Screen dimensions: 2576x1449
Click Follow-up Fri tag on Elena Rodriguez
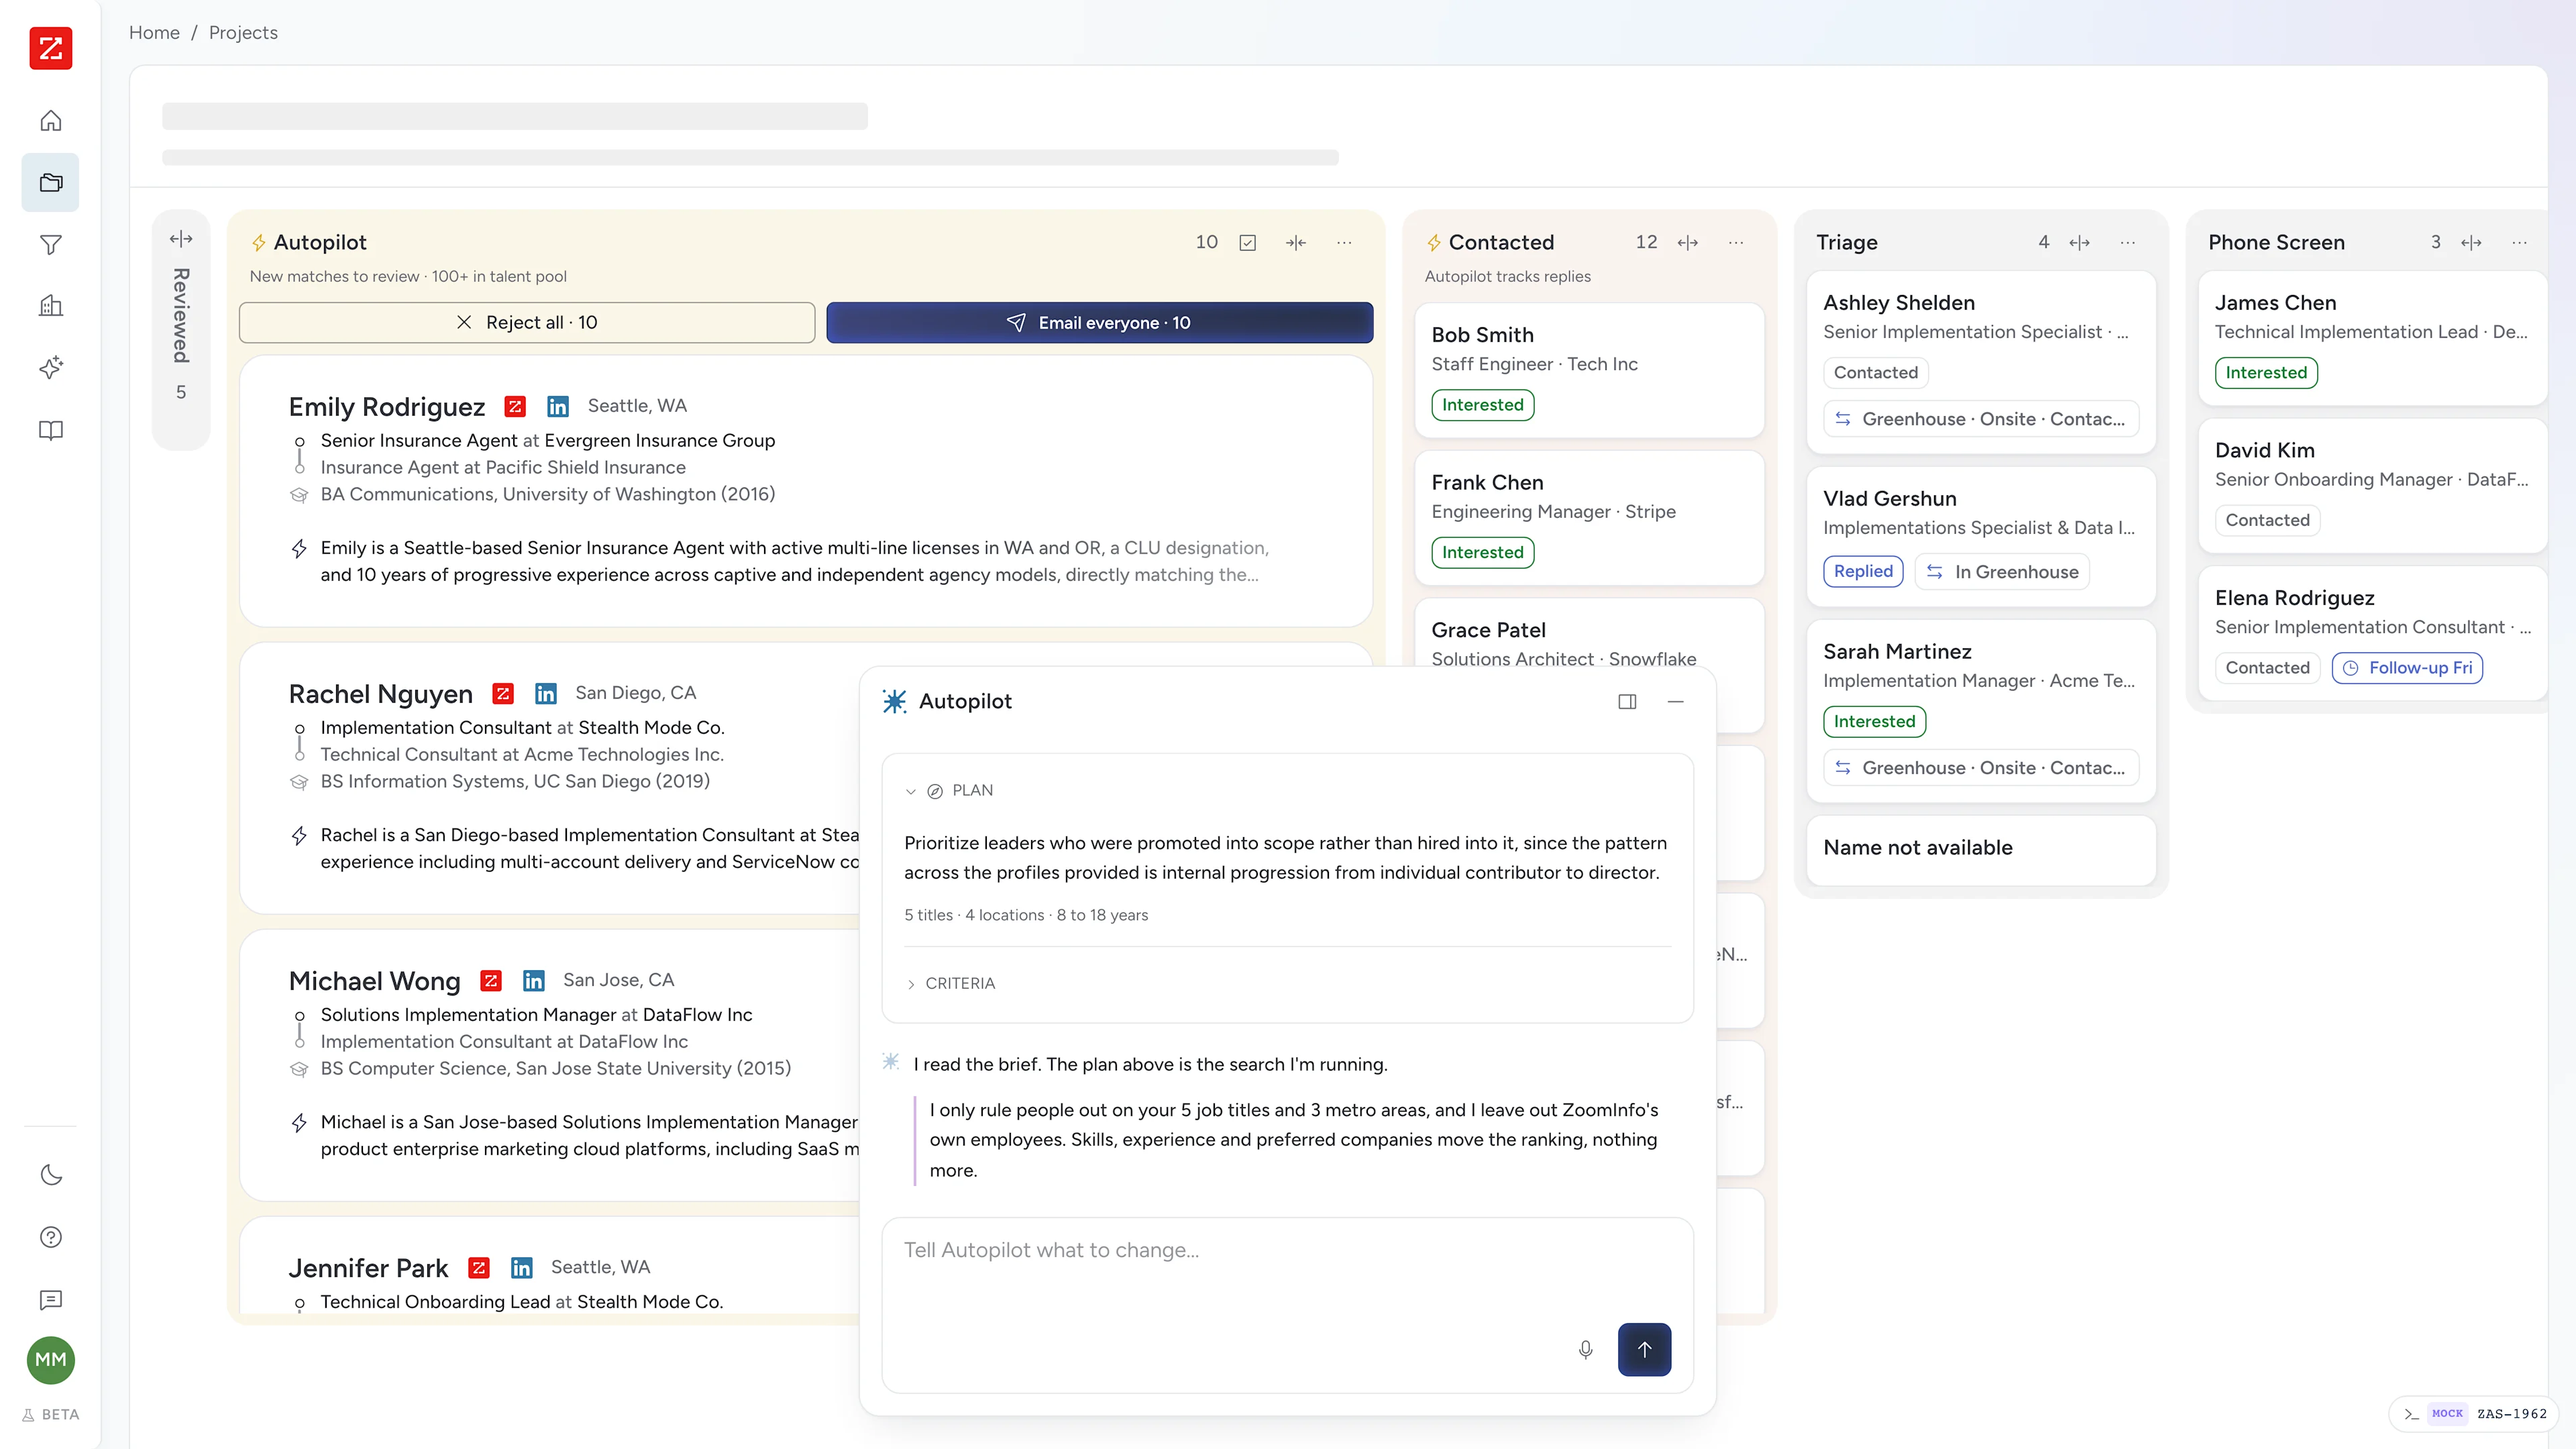(x=2407, y=668)
